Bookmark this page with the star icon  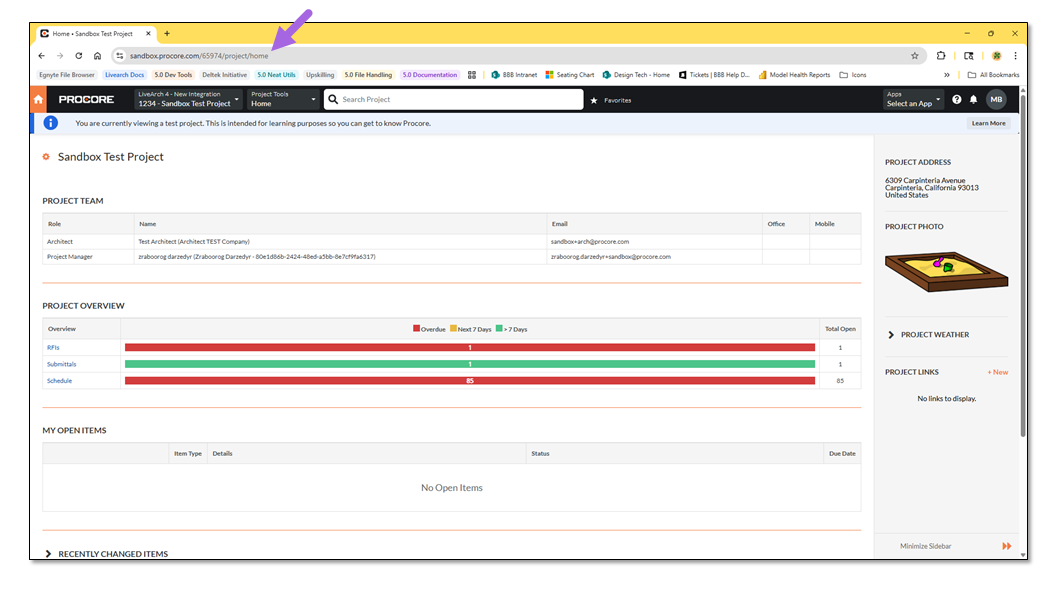click(915, 56)
